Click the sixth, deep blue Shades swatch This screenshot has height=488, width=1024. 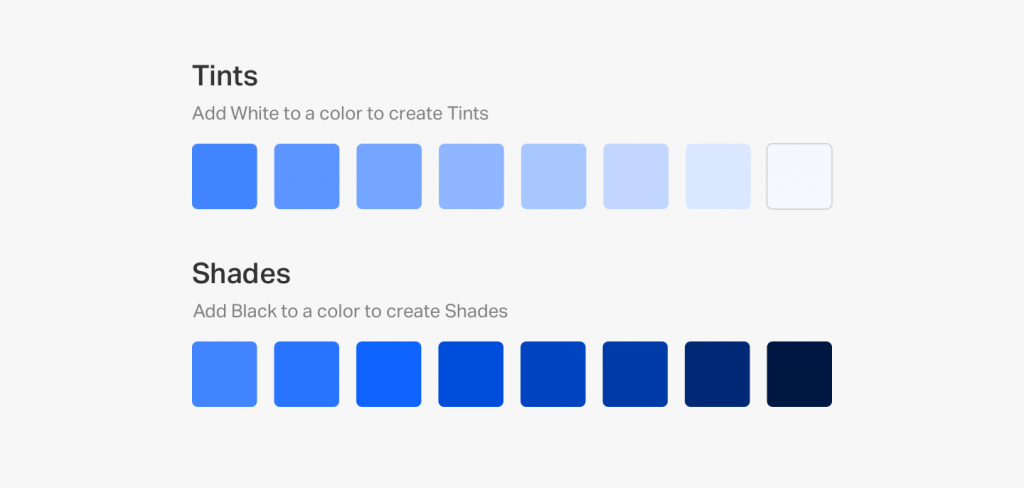[x=635, y=374]
